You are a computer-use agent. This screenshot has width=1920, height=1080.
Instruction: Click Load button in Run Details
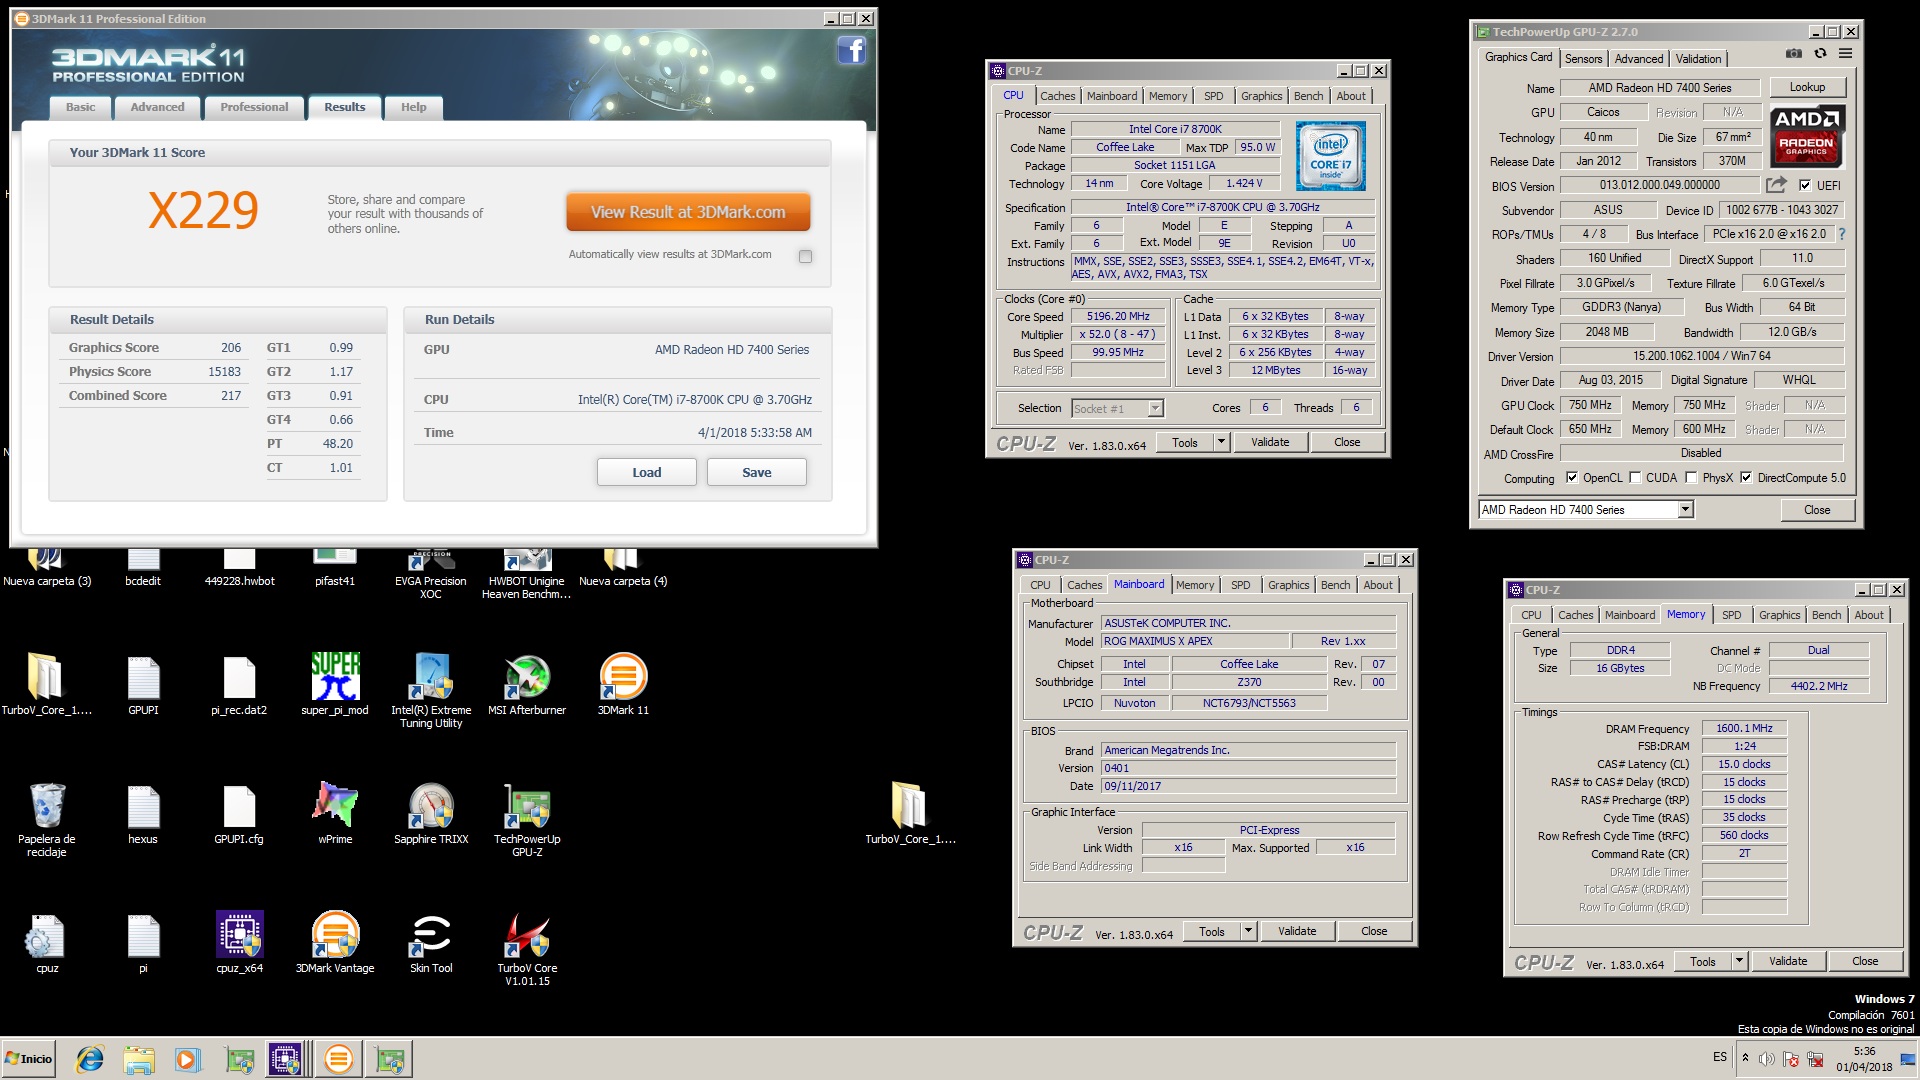646,472
